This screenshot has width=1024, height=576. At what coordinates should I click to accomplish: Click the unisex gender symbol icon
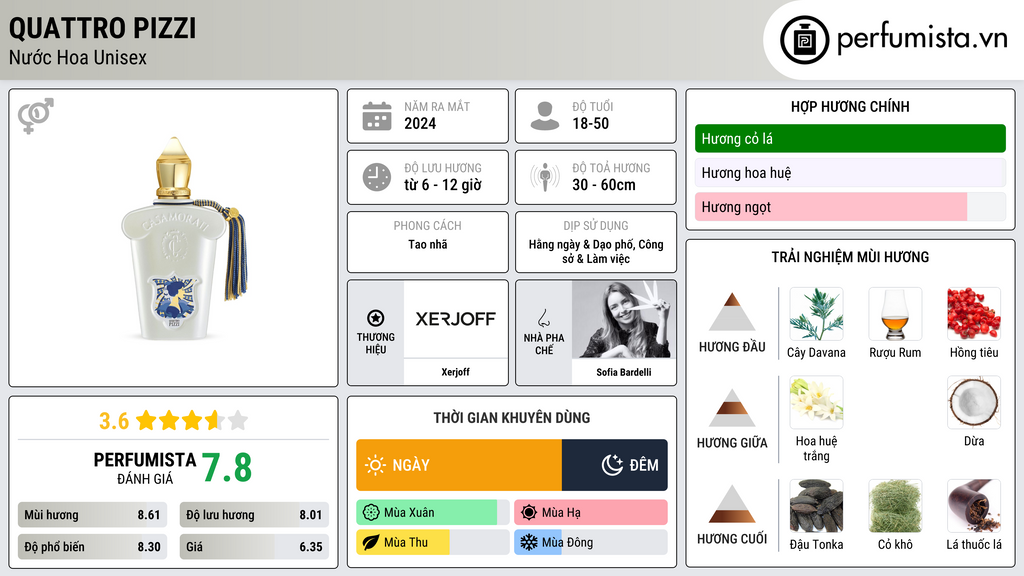click(36, 116)
